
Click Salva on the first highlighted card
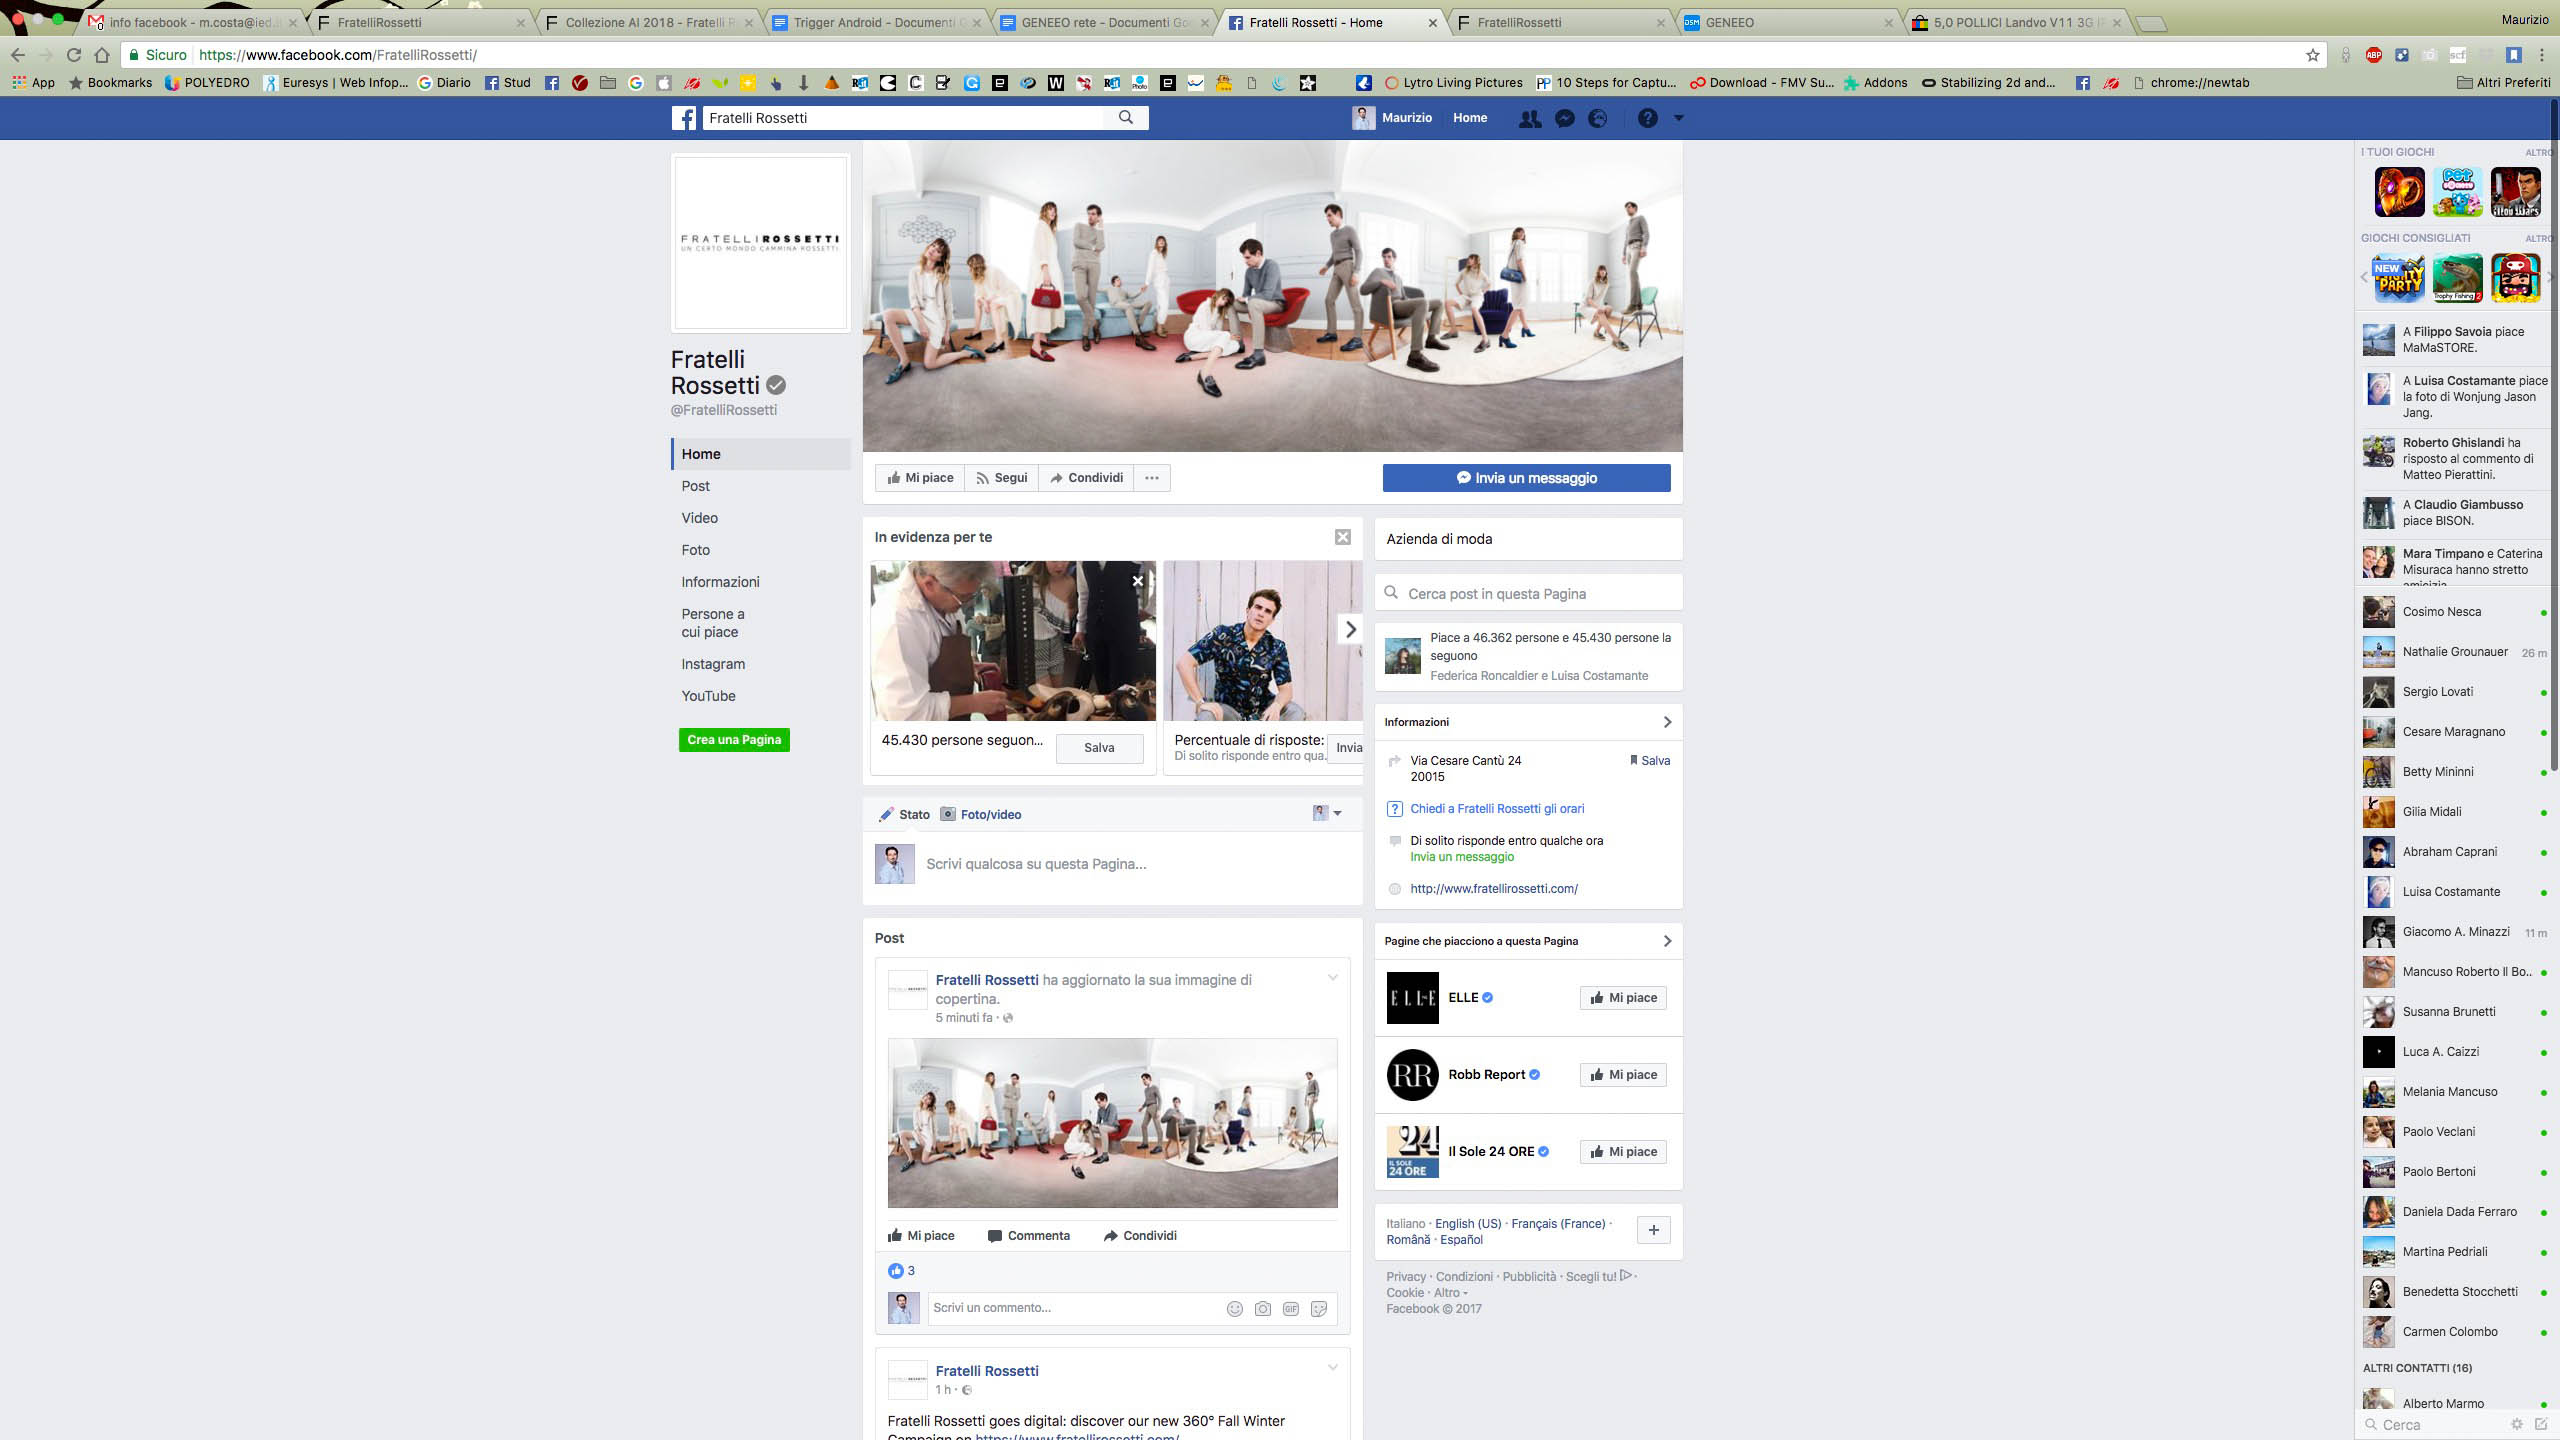tap(1099, 748)
